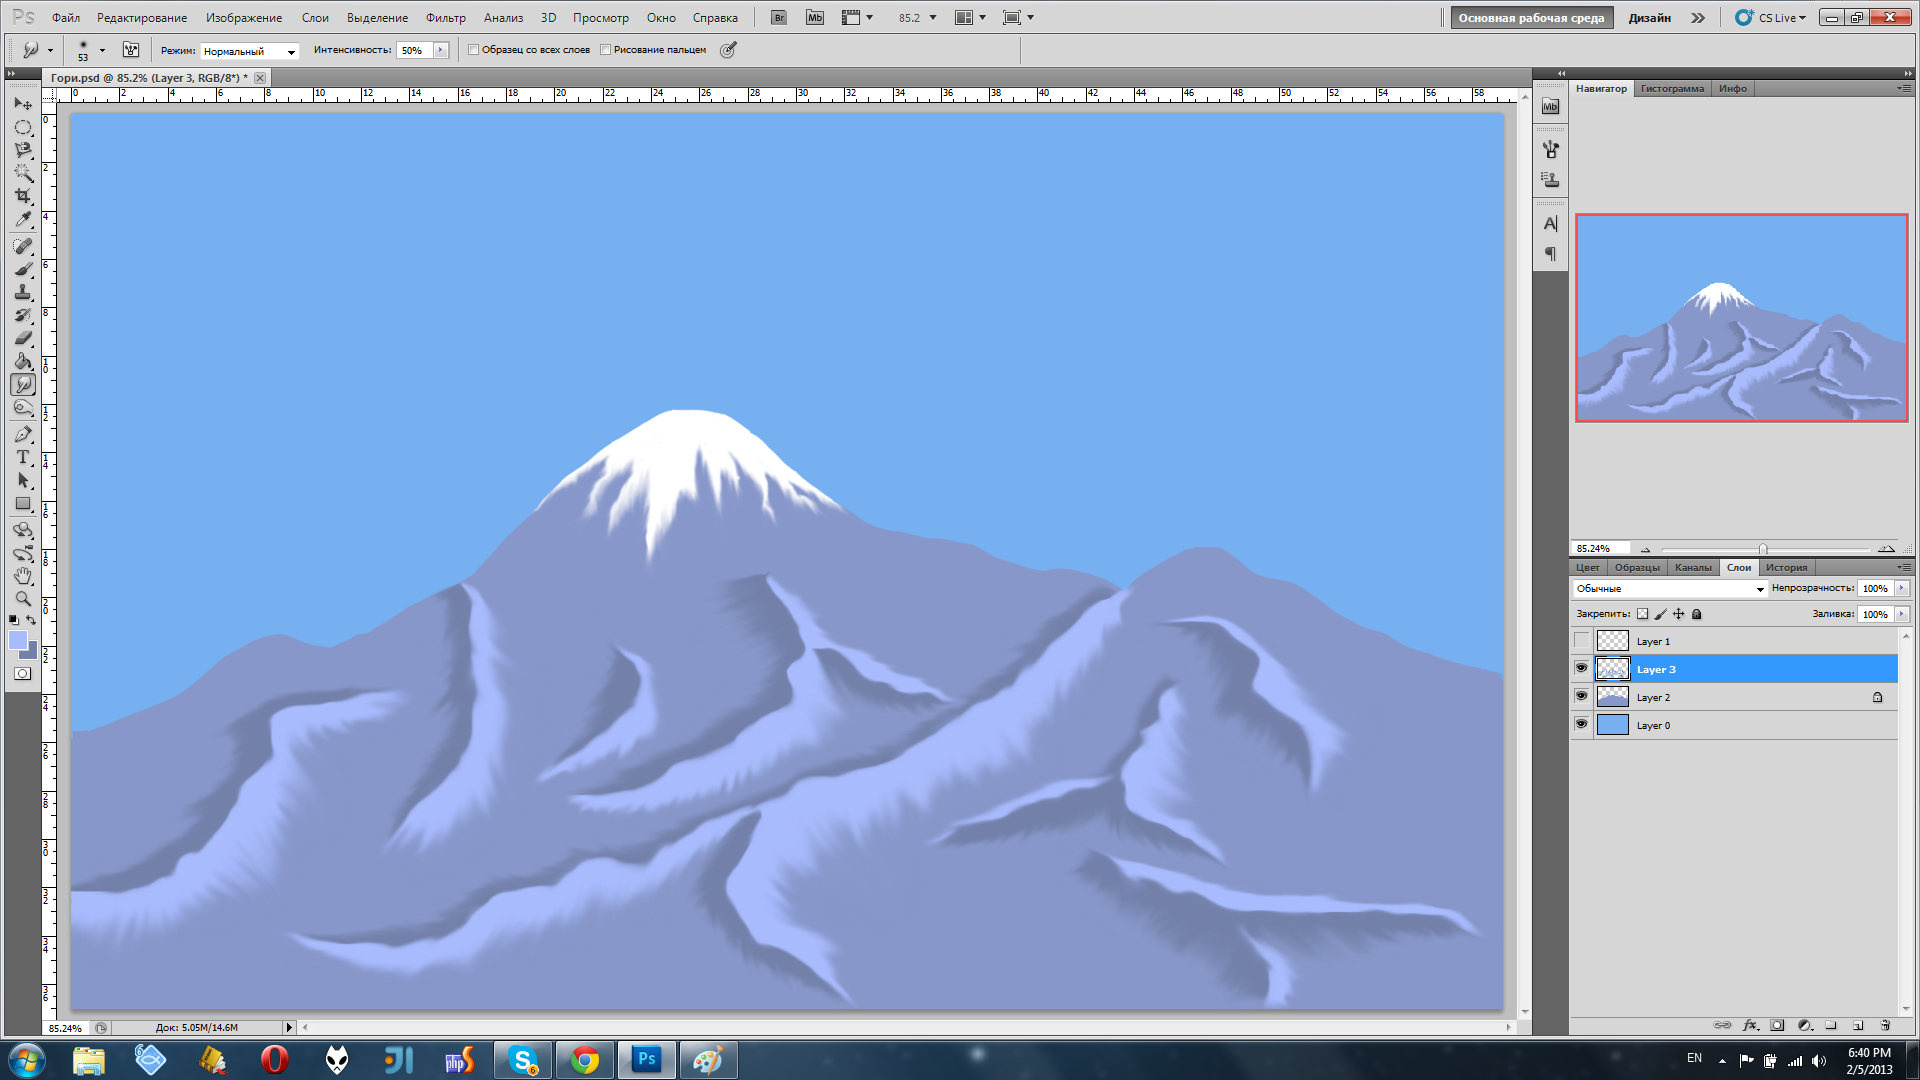
Task: Select the Type tool
Action: click(x=23, y=457)
